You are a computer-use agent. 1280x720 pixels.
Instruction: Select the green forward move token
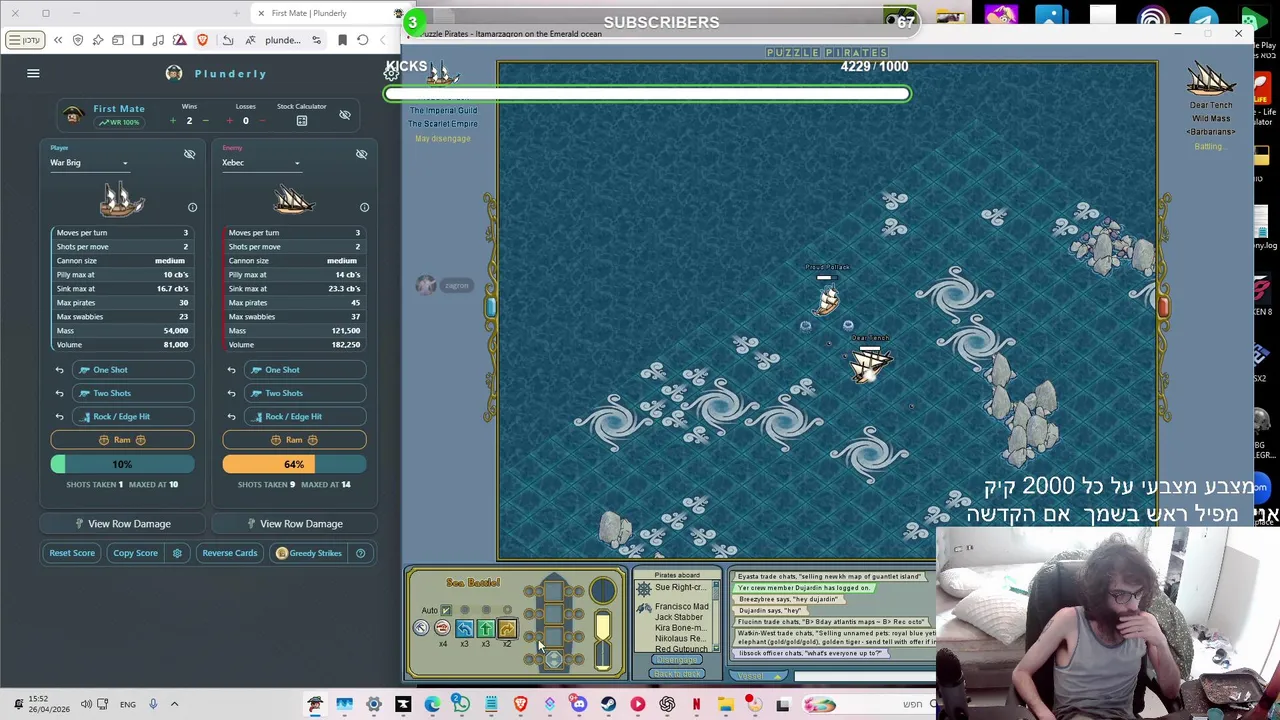tap(485, 628)
